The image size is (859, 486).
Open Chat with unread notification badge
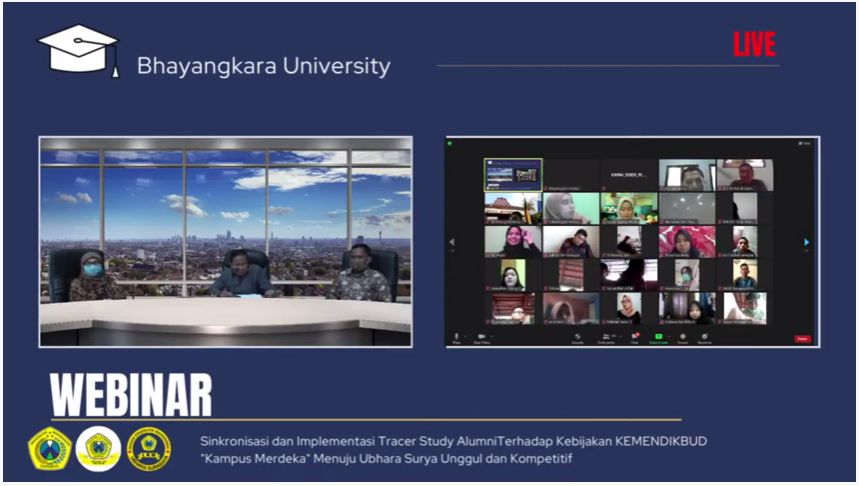(635, 338)
